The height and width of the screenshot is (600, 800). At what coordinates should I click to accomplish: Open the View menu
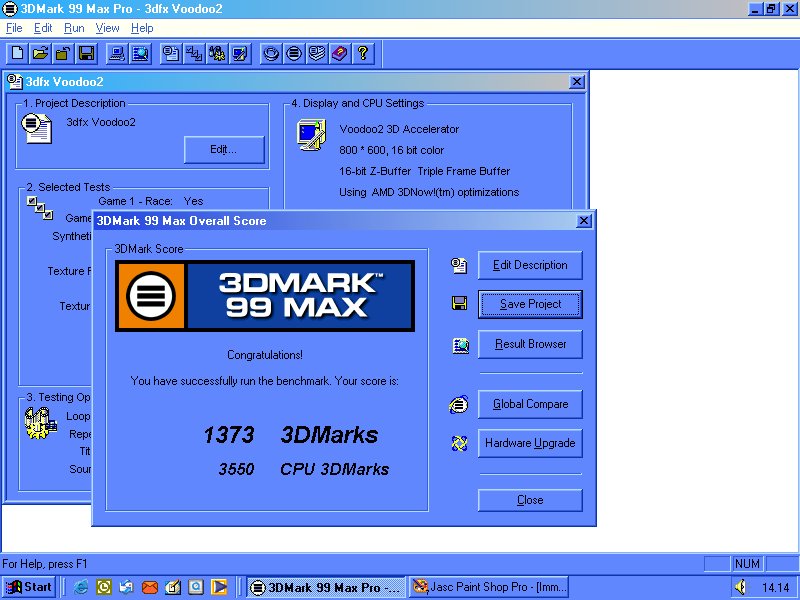tap(107, 28)
